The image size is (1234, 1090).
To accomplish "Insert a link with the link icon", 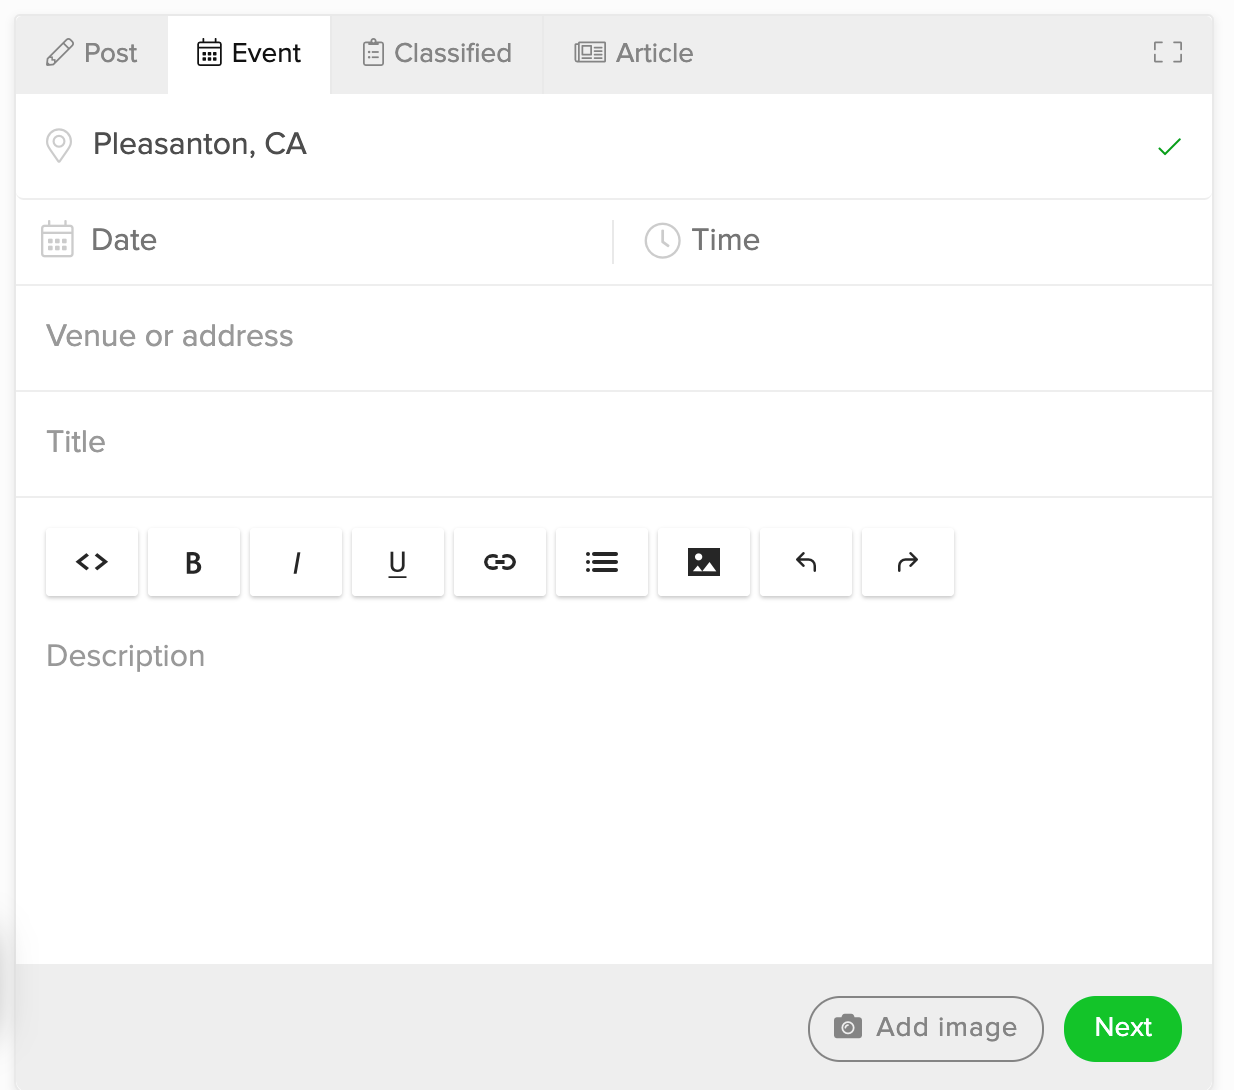I will 500,562.
